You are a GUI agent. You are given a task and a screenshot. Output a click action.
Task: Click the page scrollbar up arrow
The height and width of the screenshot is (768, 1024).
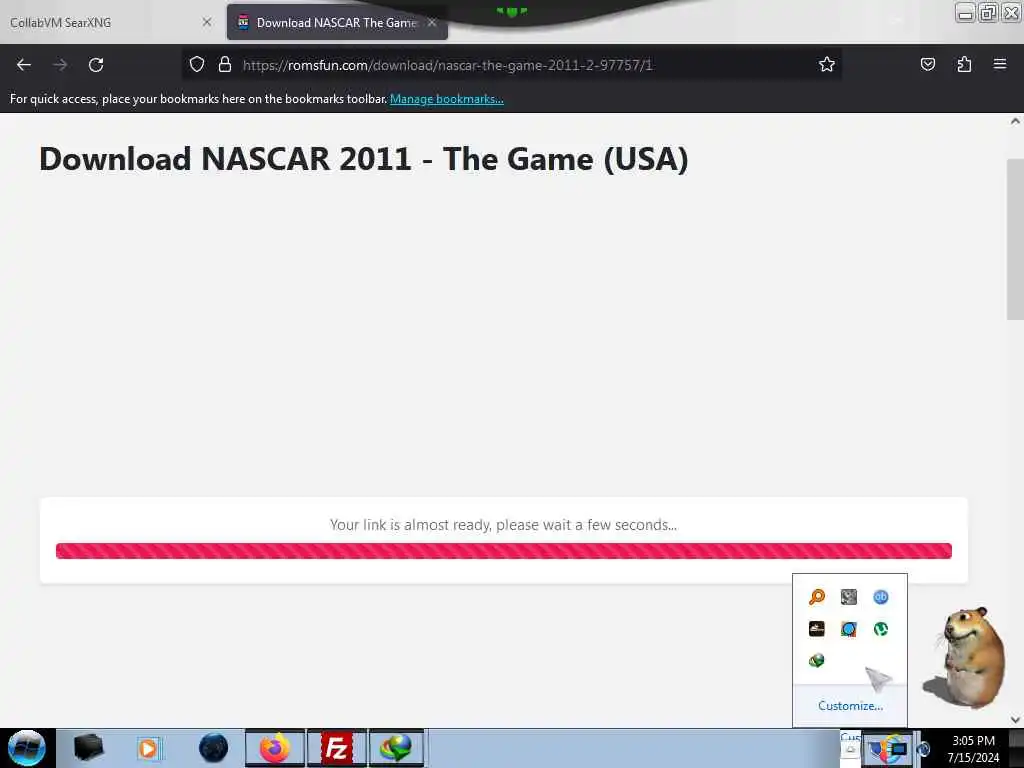(x=1015, y=121)
